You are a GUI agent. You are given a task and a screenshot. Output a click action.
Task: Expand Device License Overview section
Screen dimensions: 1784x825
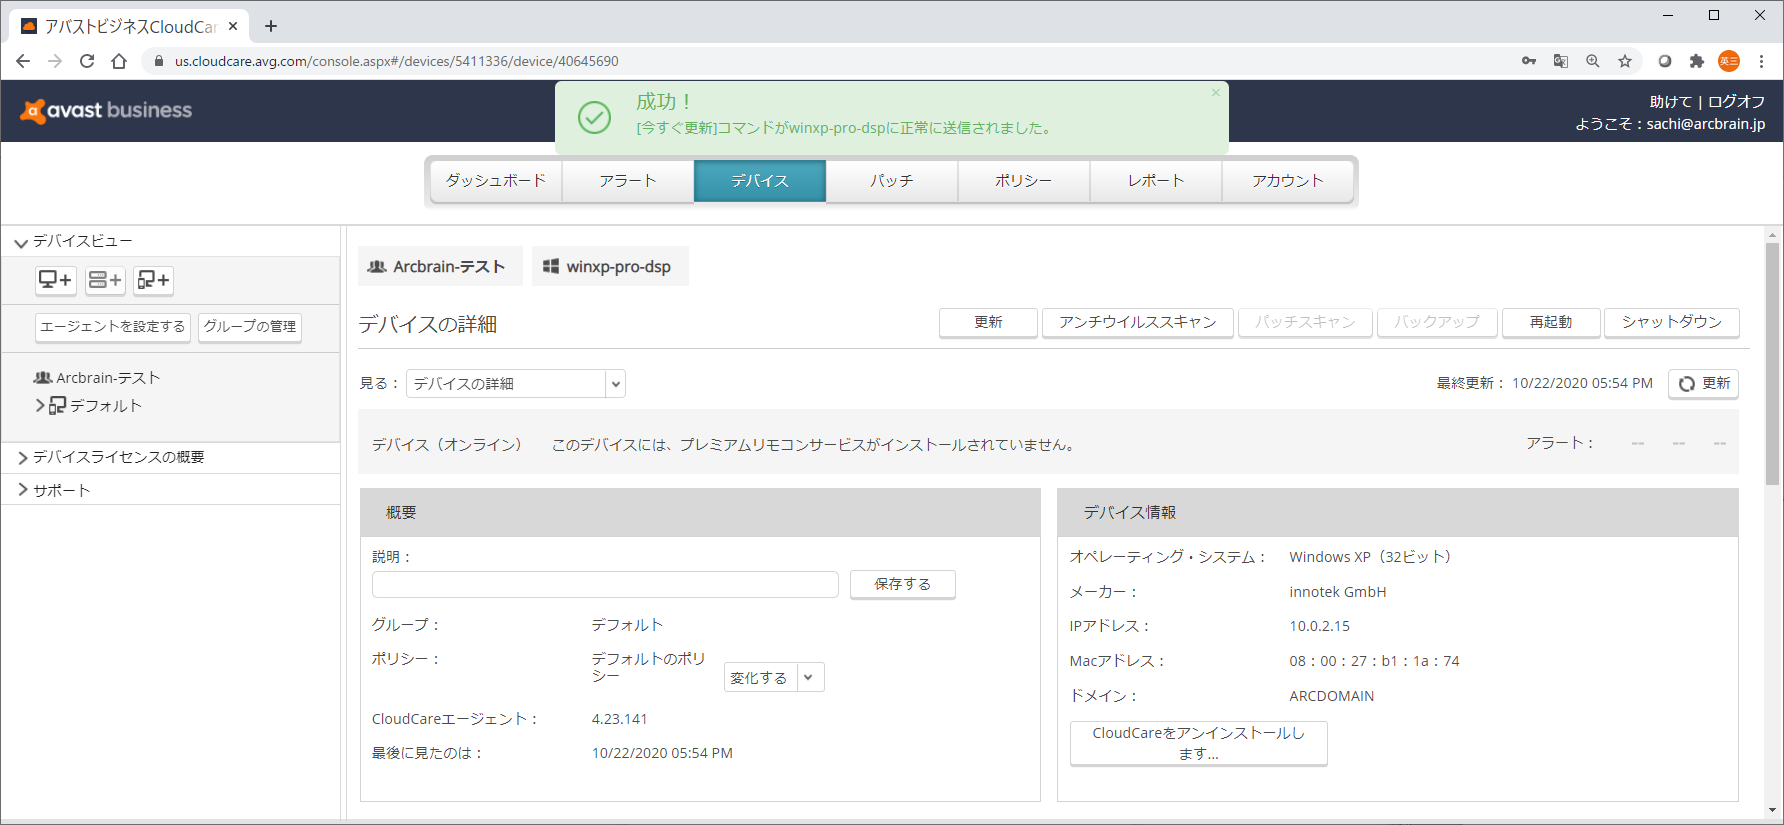pos(23,457)
